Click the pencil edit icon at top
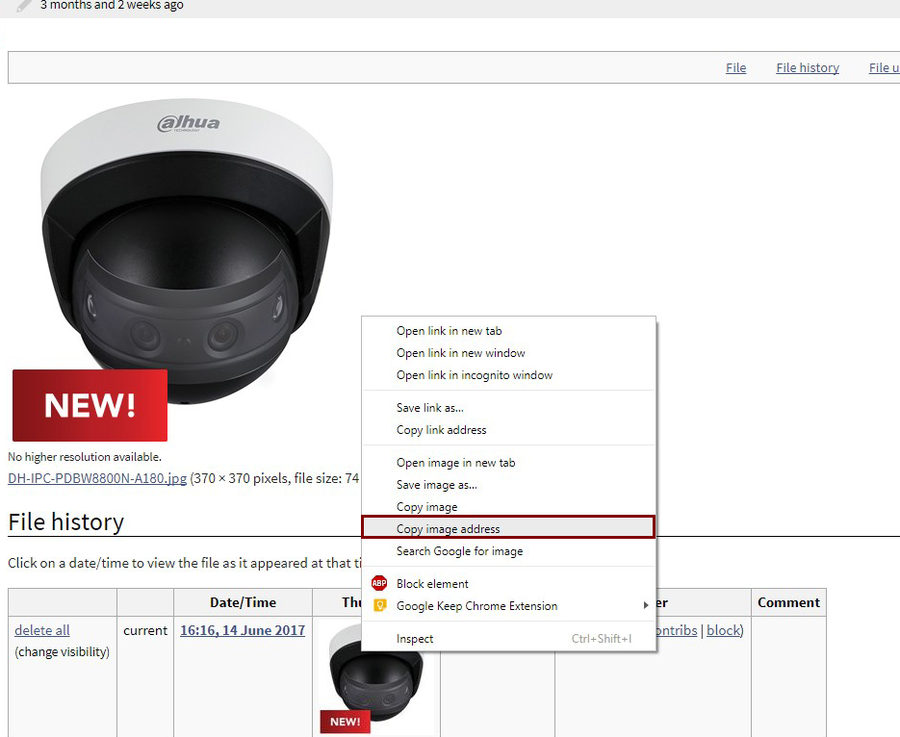This screenshot has width=900, height=737. 24,6
